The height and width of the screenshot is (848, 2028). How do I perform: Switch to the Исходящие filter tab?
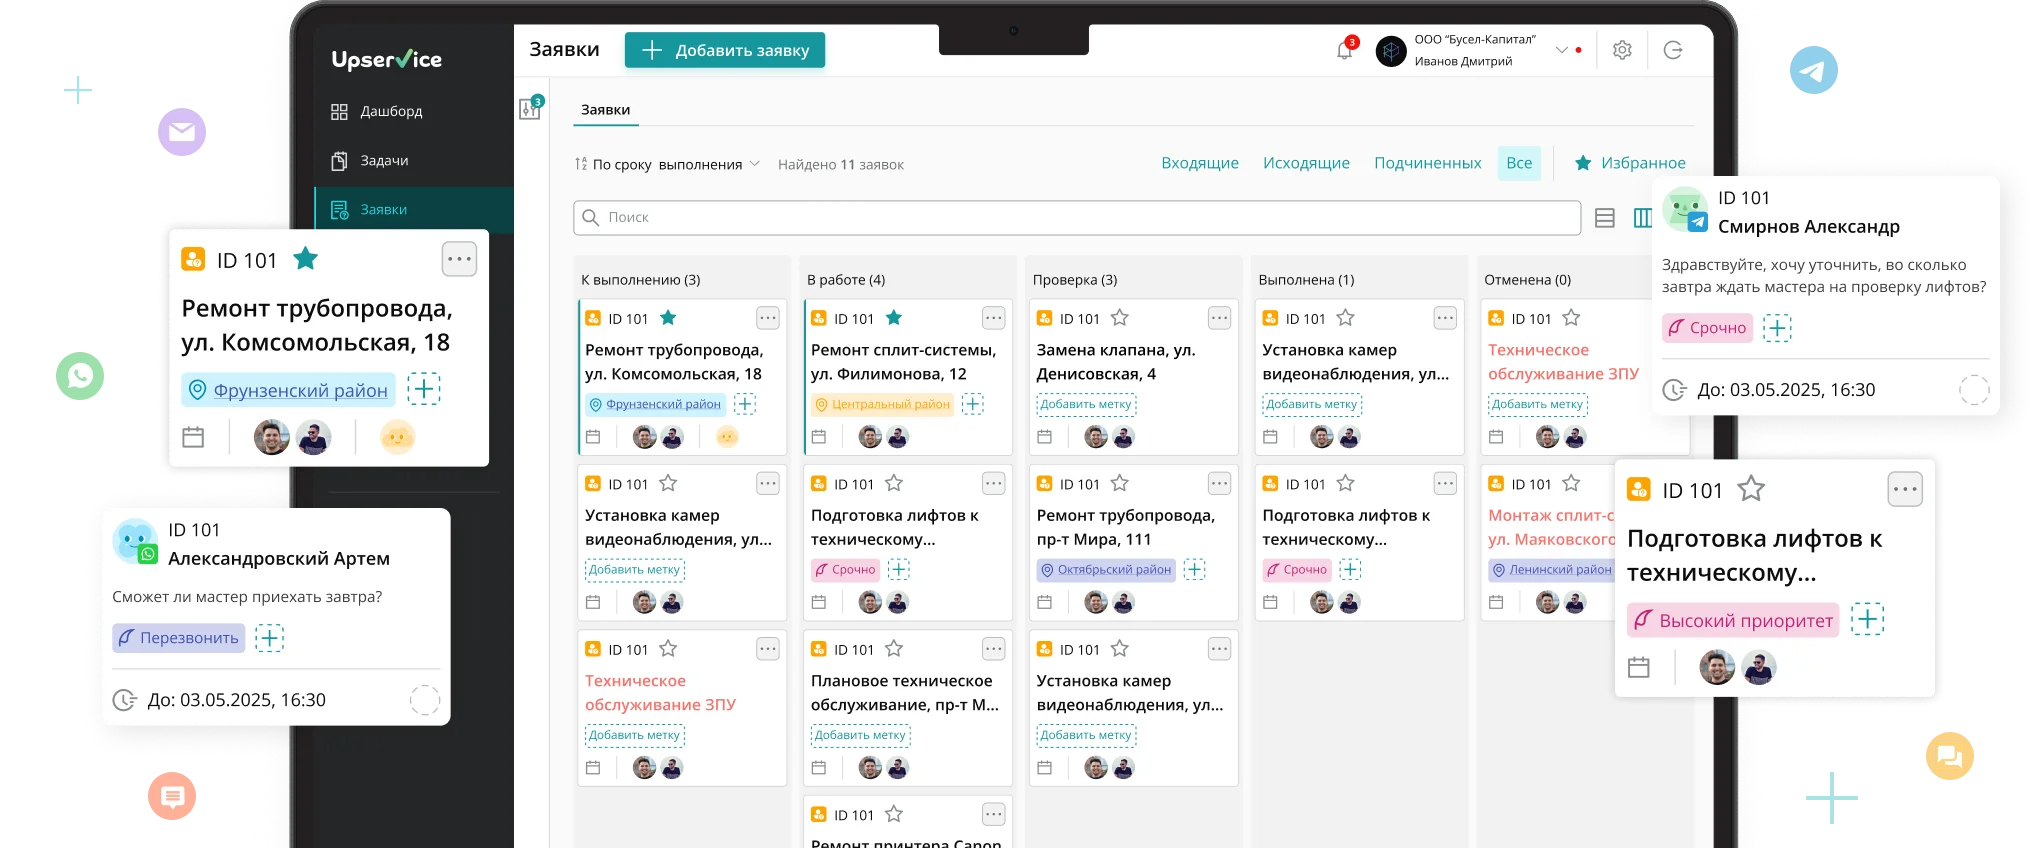pyautogui.click(x=1306, y=163)
